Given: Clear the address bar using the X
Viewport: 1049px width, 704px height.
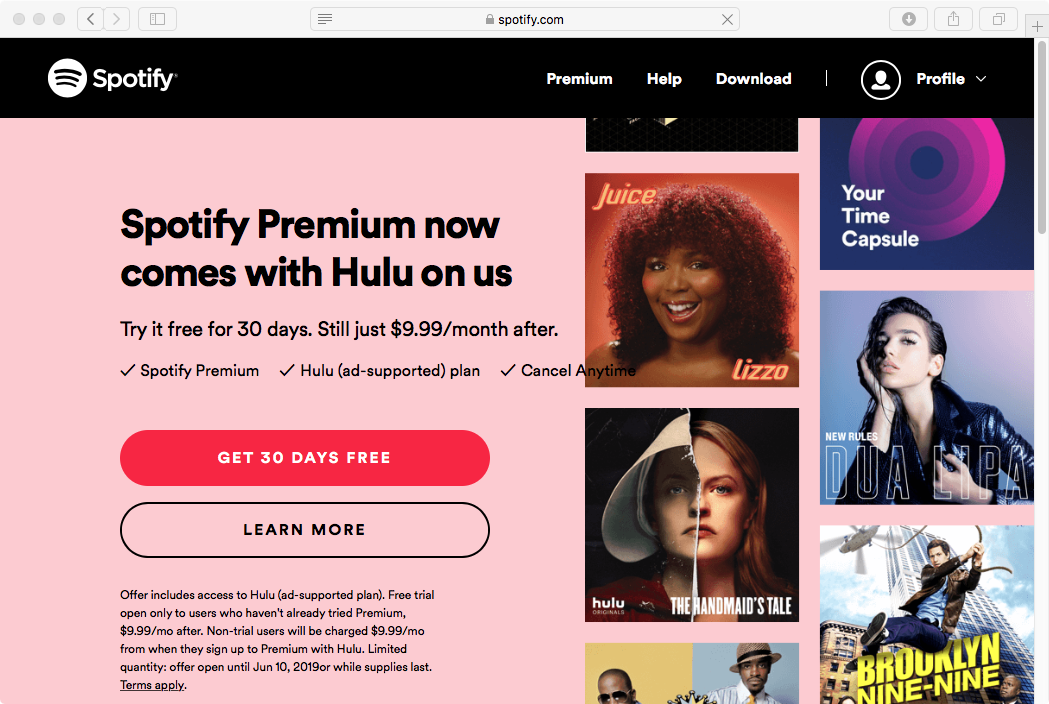Looking at the screenshot, I should 728,19.
